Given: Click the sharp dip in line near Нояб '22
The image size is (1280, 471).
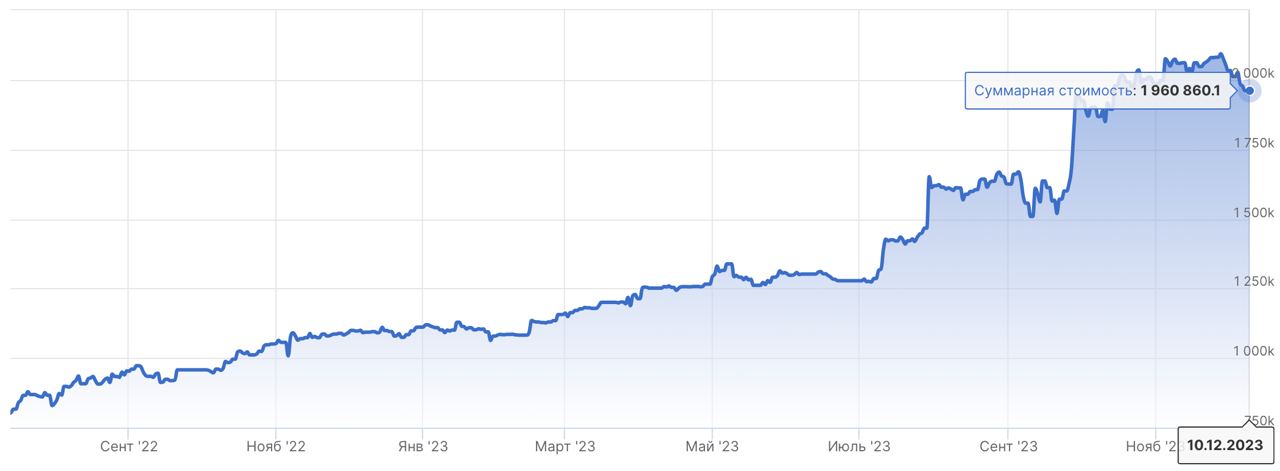Looking at the screenshot, I should [288, 354].
